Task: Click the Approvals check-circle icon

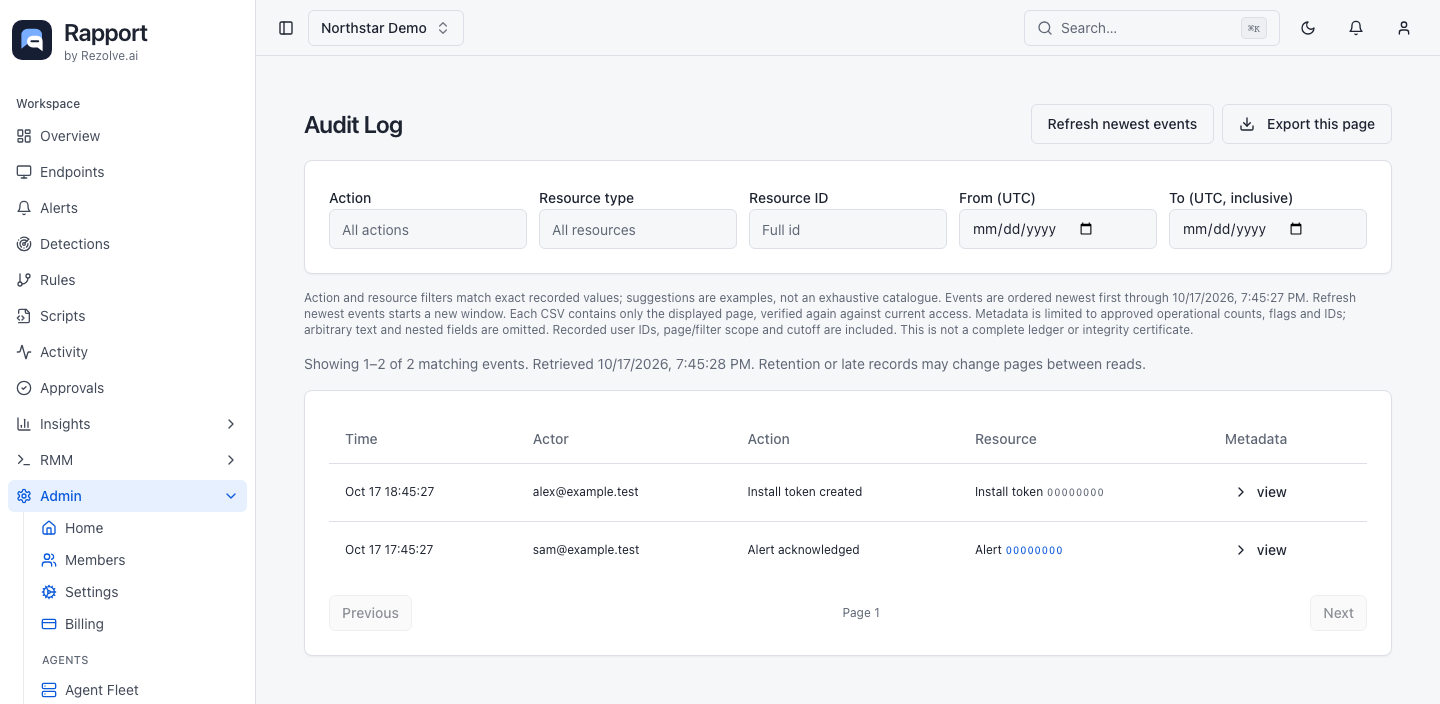Action: 24,388
